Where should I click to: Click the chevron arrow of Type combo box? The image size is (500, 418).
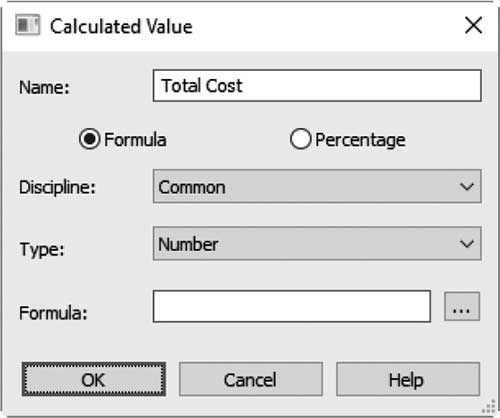point(467,244)
